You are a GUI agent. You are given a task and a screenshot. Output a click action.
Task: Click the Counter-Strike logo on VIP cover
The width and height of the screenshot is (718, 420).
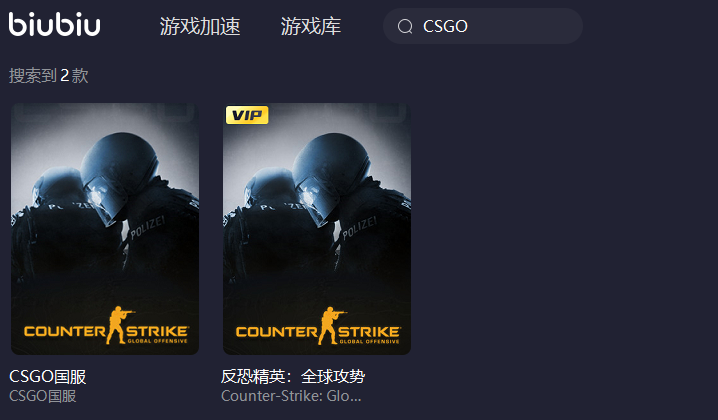[x=318, y=326]
